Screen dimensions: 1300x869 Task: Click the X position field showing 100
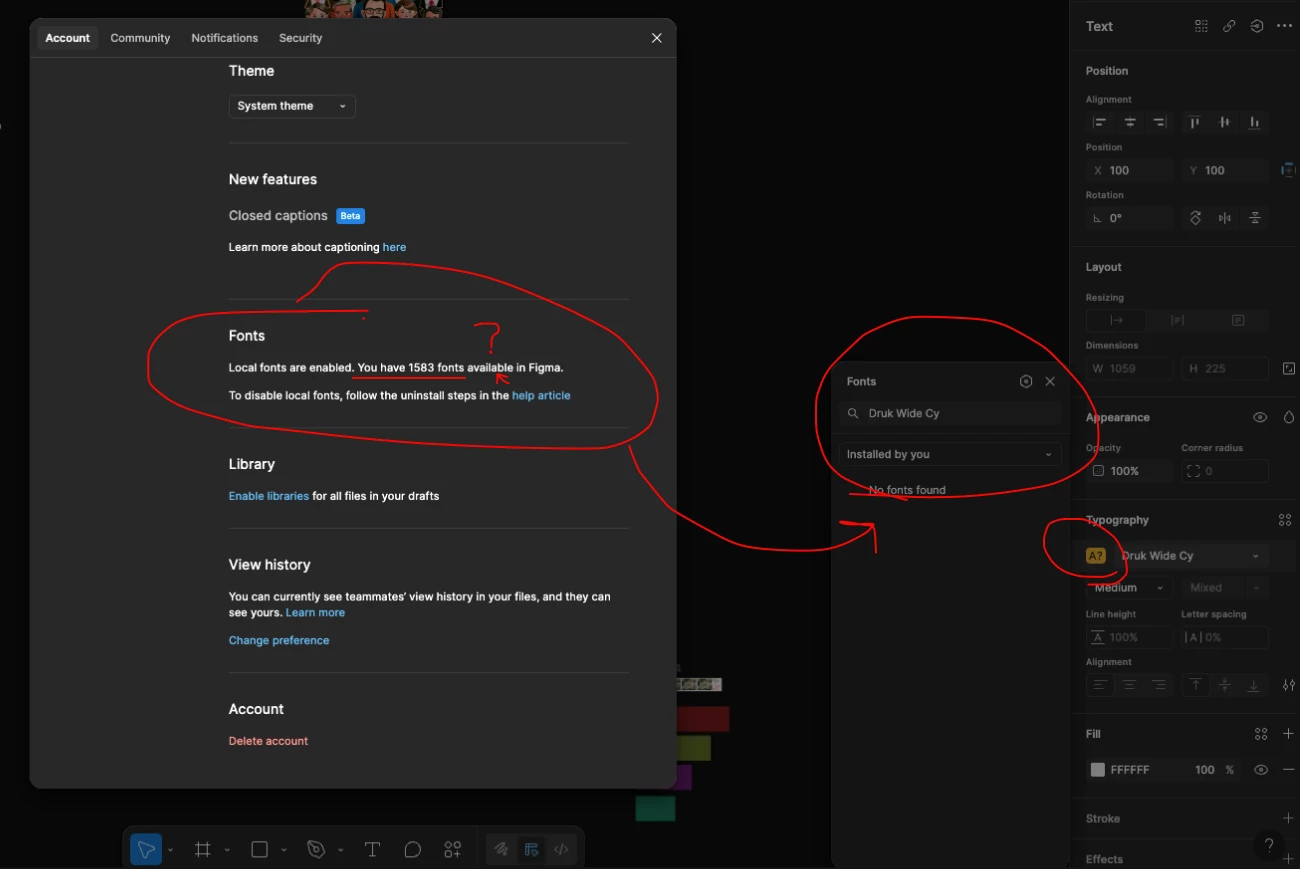tap(1130, 170)
